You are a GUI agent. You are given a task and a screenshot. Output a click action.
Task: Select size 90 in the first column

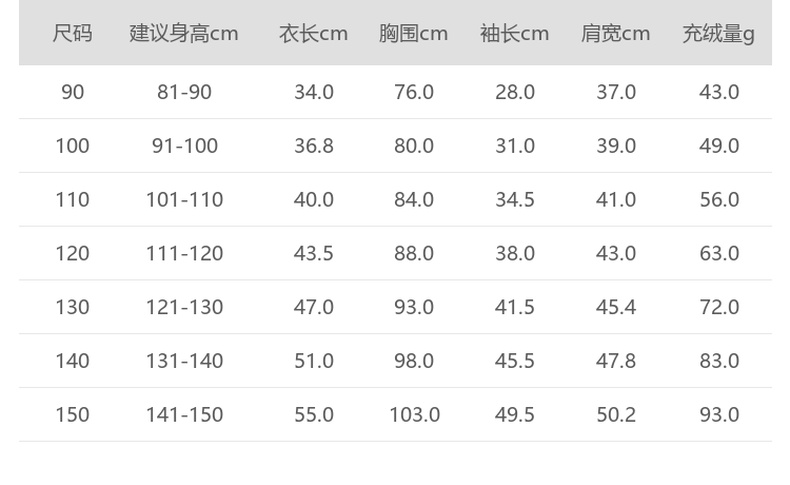coord(72,92)
